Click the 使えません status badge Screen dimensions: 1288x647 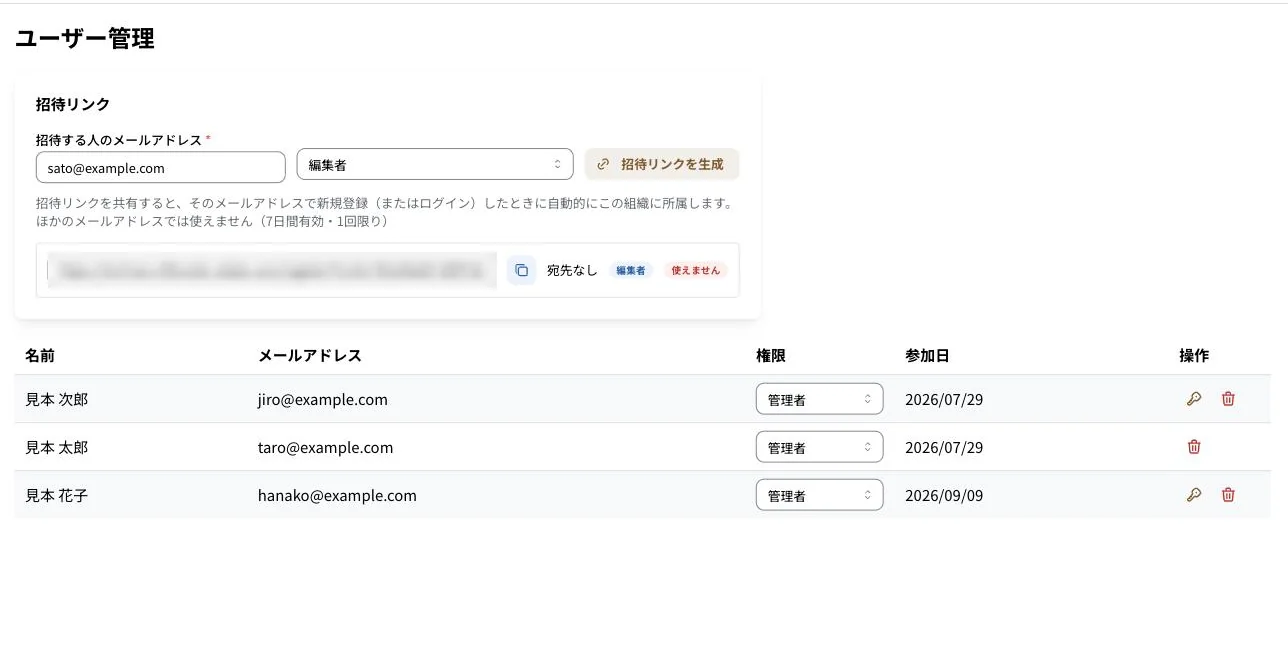[695, 270]
